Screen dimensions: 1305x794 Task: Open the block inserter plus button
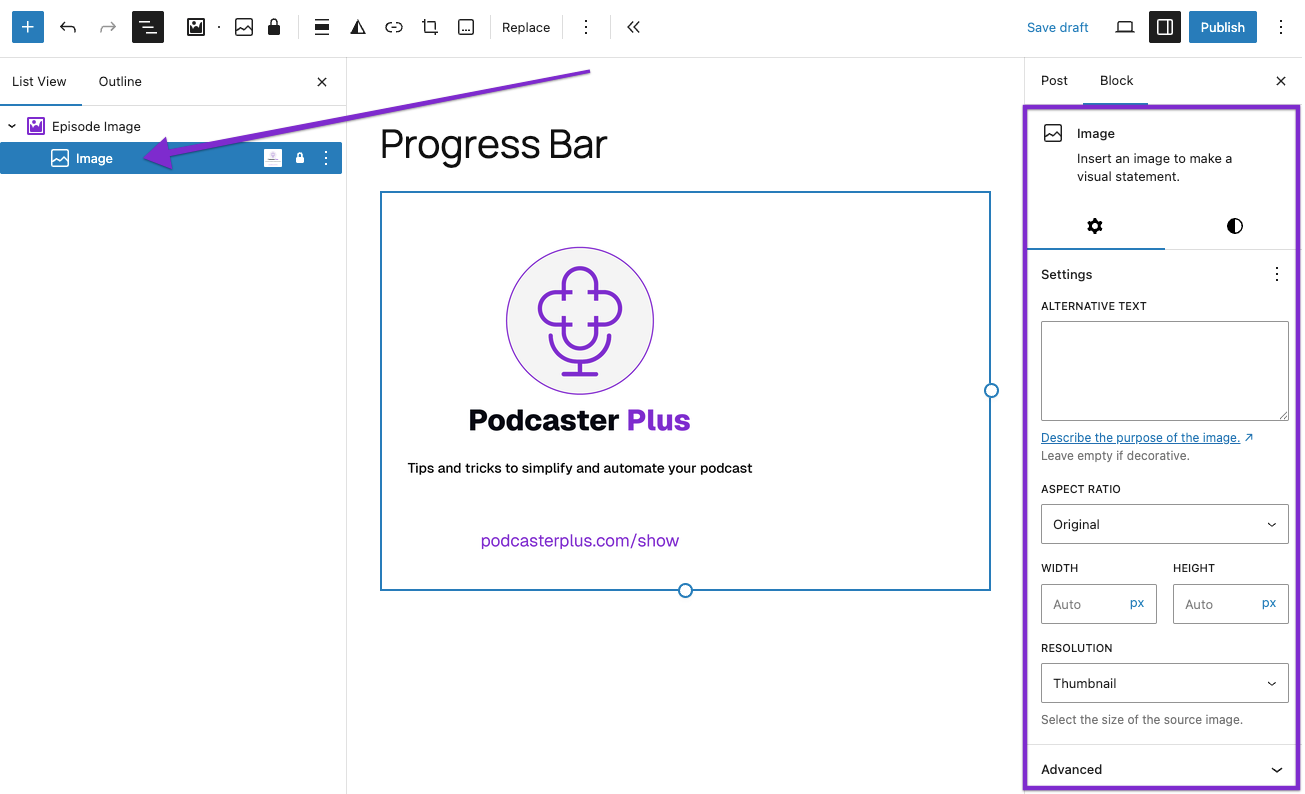(x=27, y=27)
